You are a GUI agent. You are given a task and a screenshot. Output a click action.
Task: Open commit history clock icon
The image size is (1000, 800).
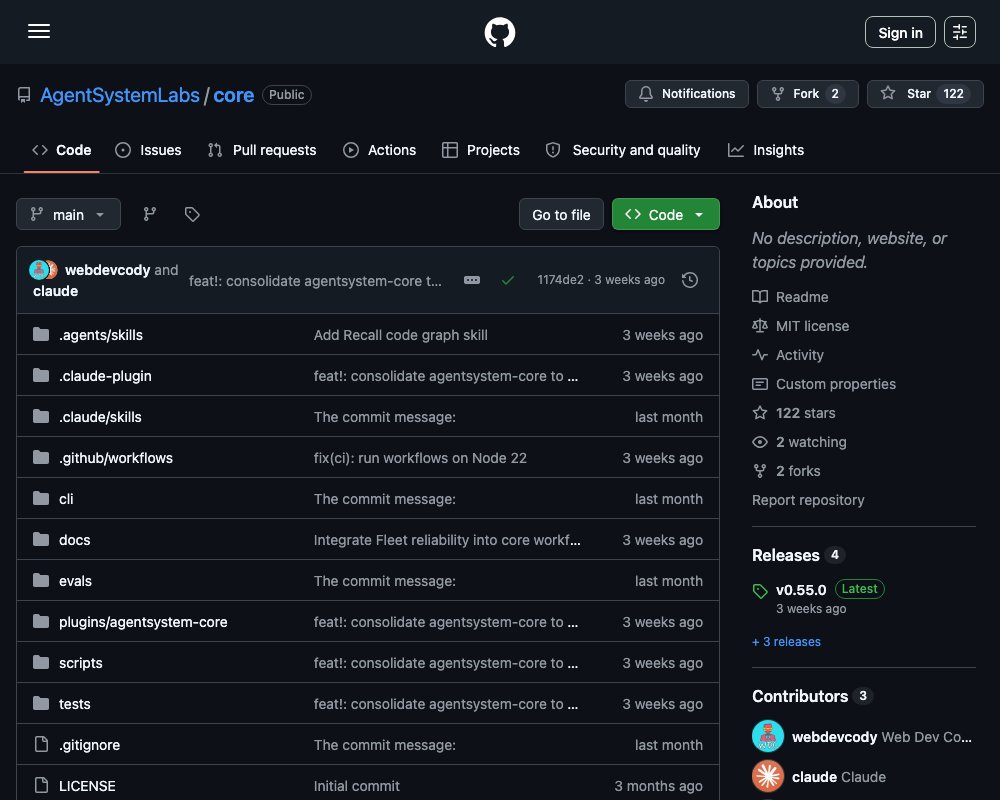pyautogui.click(x=689, y=280)
